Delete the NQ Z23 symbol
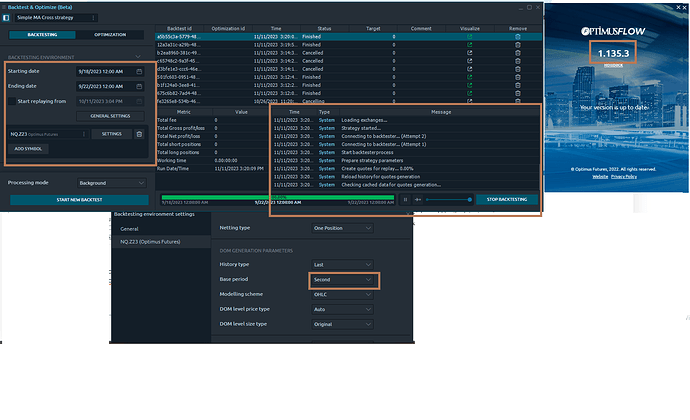This screenshot has height=420, width=690. [x=139, y=134]
